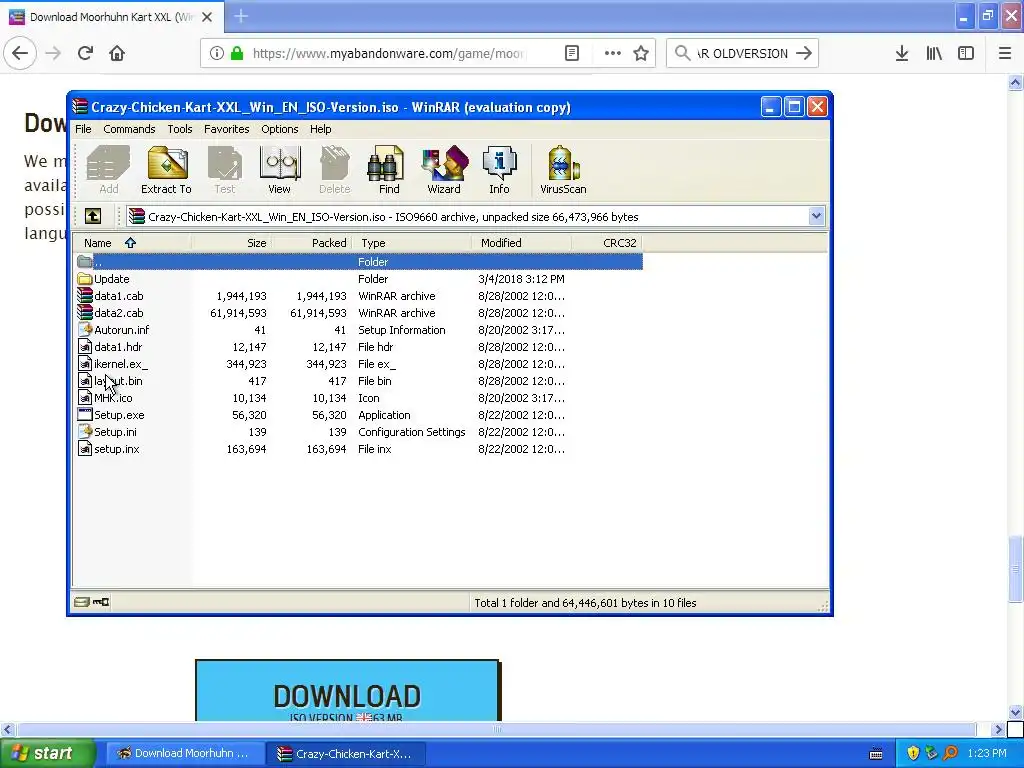The image size is (1024, 768).
Task: Launch the Wizard toolbar icon
Action: click(x=444, y=170)
